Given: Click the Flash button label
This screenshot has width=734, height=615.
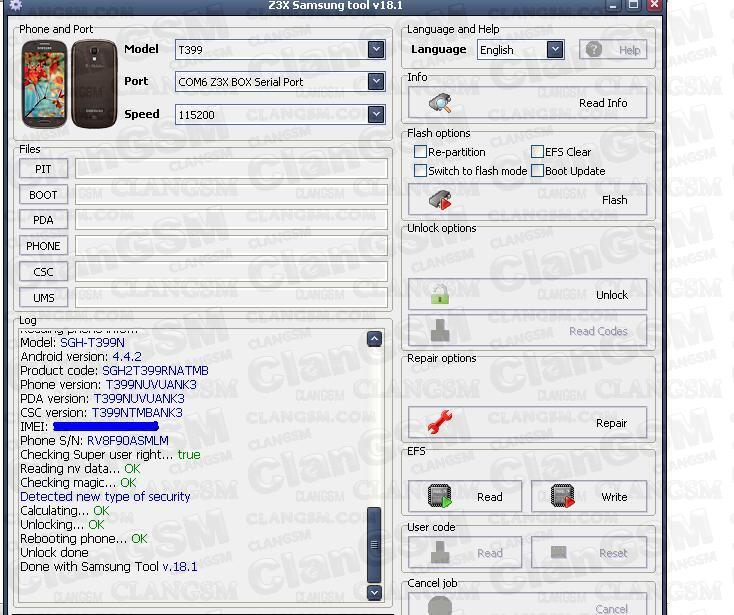Looking at the screenshot, I should click(614, 200).
